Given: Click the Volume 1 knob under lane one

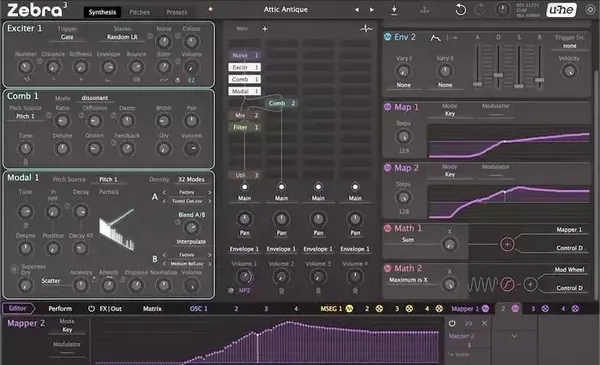Looking at the screenshot, I should click(x=245, y=276).
